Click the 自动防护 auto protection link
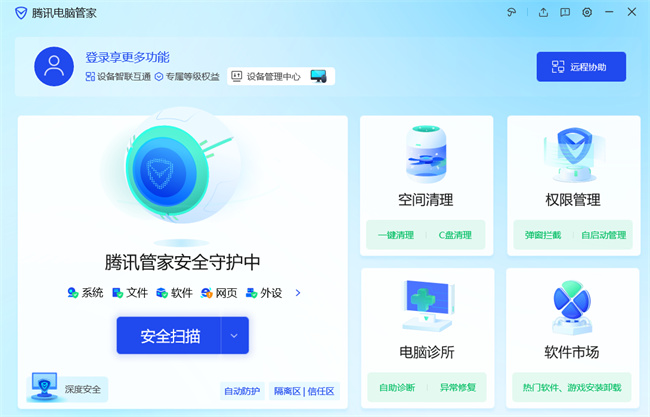The height and width of the screenshot is (417, 650). tap(241, 391)
